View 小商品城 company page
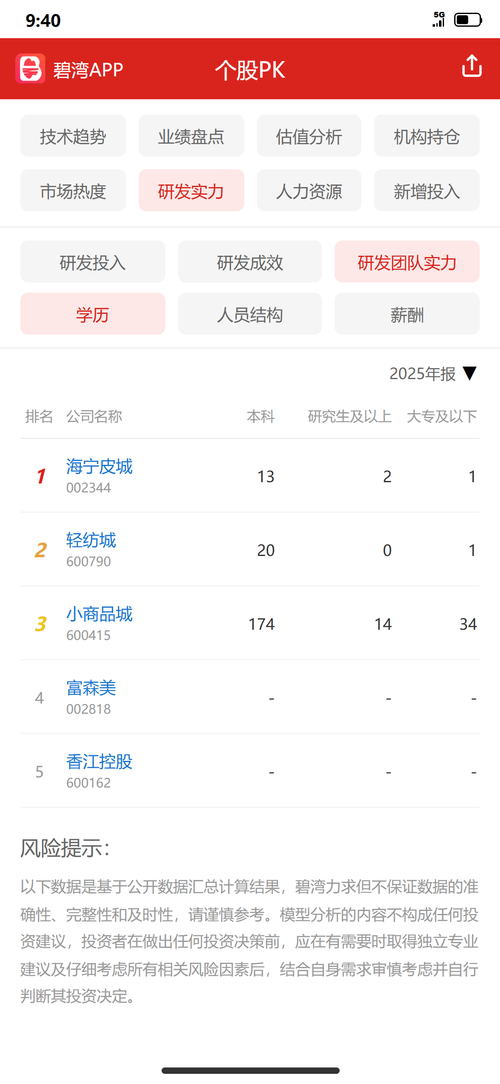The image size is (500, 1084). pos(100,614)
